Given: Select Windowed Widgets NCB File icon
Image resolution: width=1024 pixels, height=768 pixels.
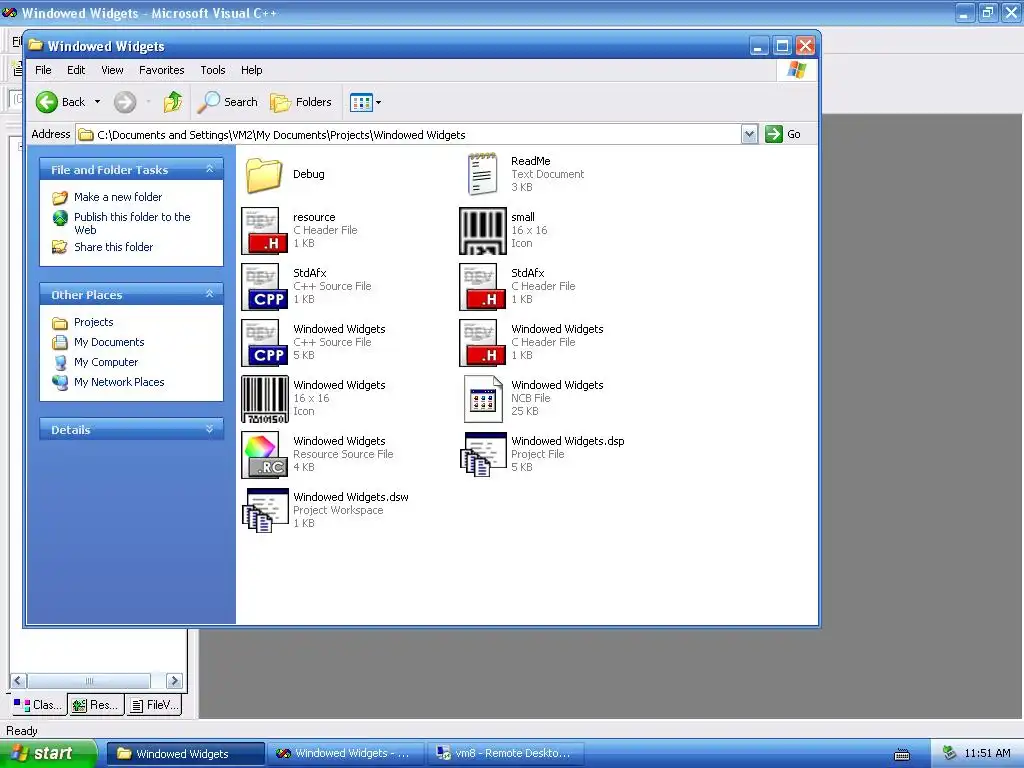Looking at the screenshot, I should coord(483,399).
